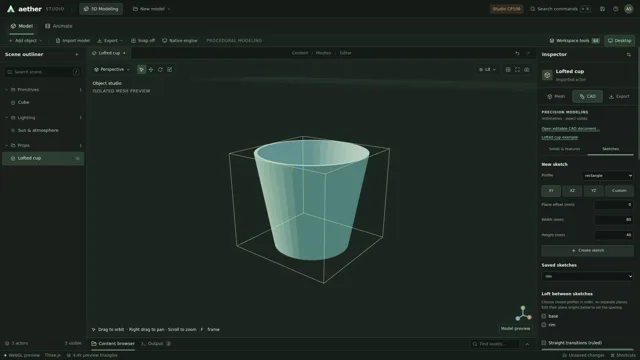This screenshot has height=360, width=640.
Task: Activate the rotate tool in viewport toolbar
Action: point(160,69)
